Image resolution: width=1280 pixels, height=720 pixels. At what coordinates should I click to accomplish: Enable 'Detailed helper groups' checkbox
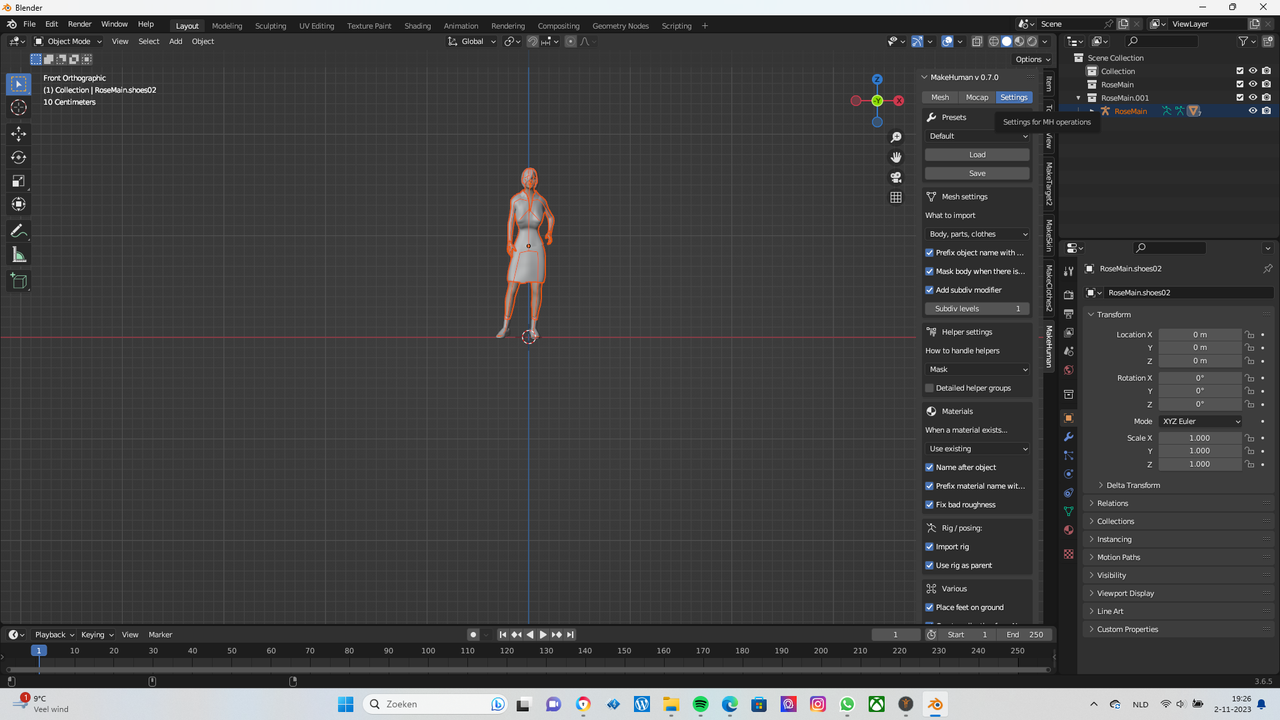click(x=929, y=388)
